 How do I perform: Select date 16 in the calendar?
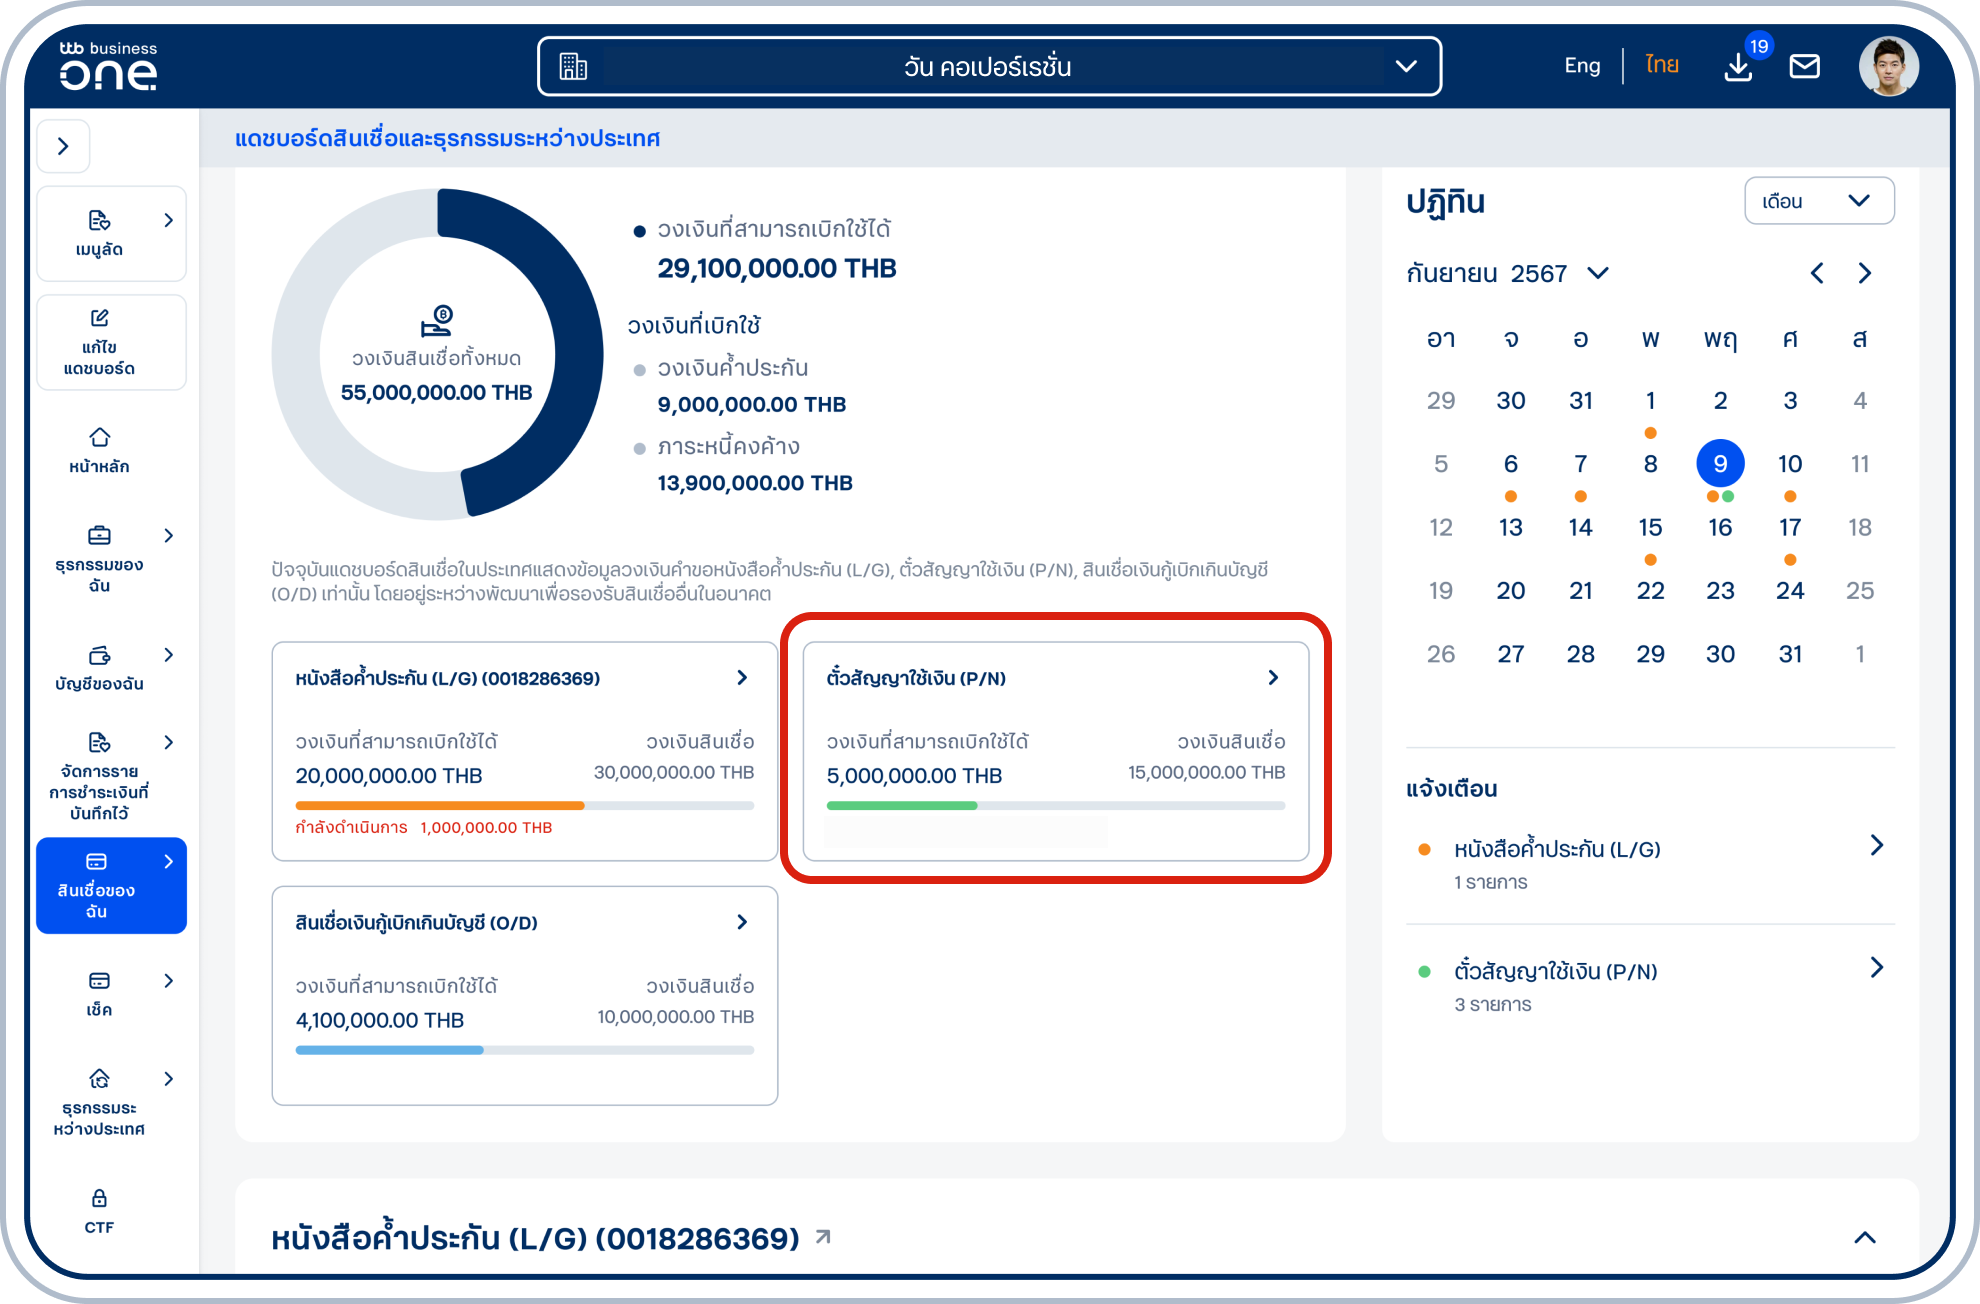coord(1719,527)
